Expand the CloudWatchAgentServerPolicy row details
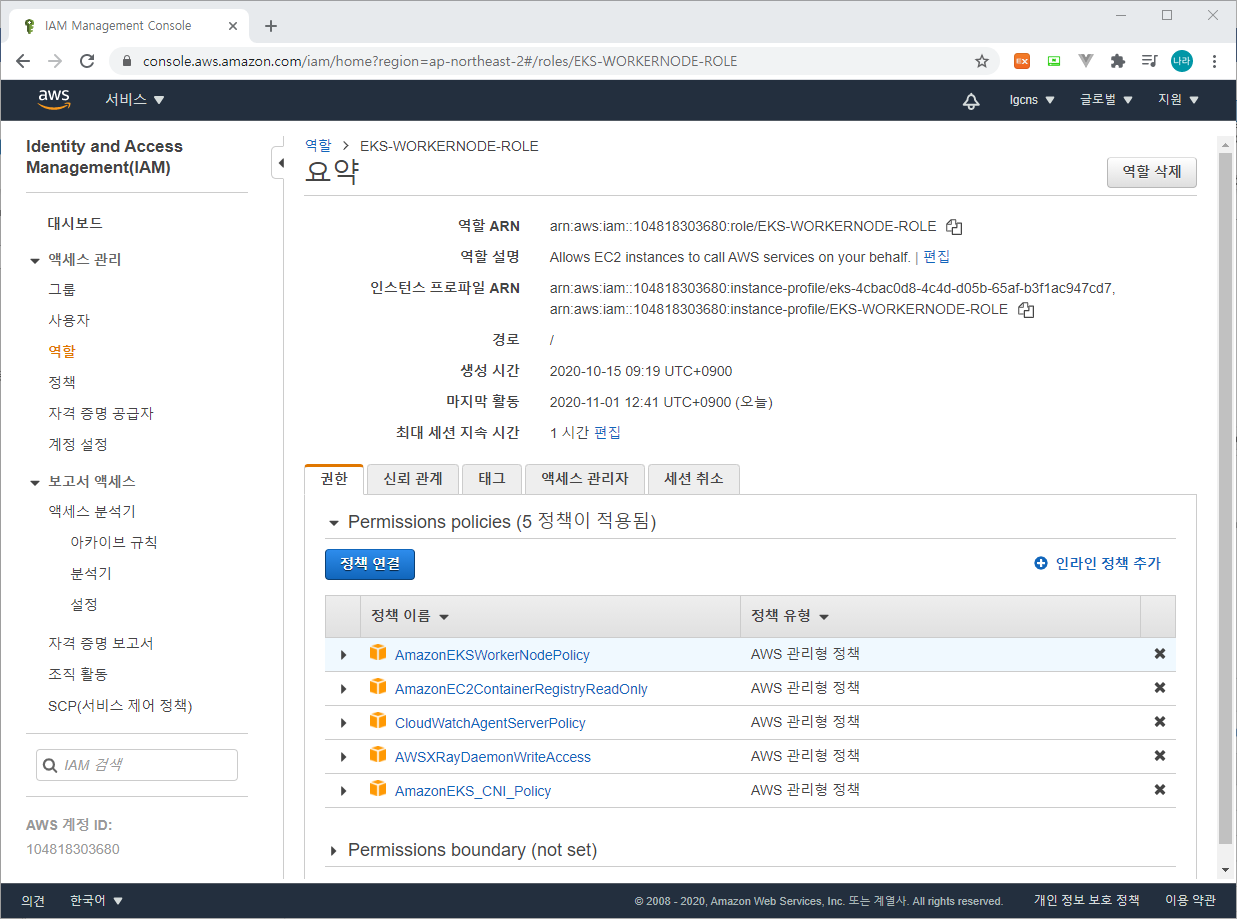 (x=343, y=723)
